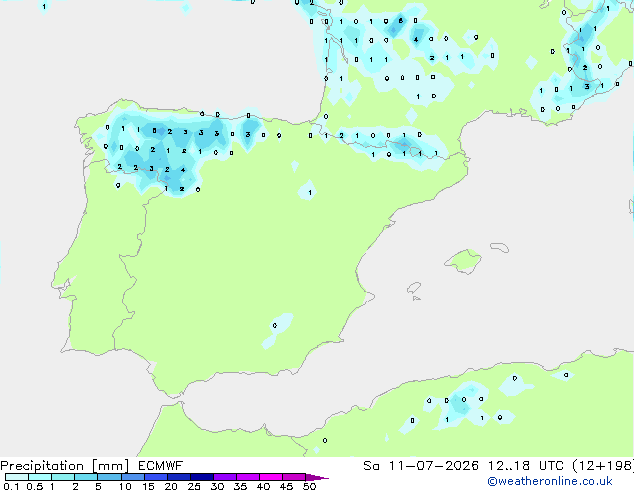Select the 'ECMWF' model label

[160, 466]
